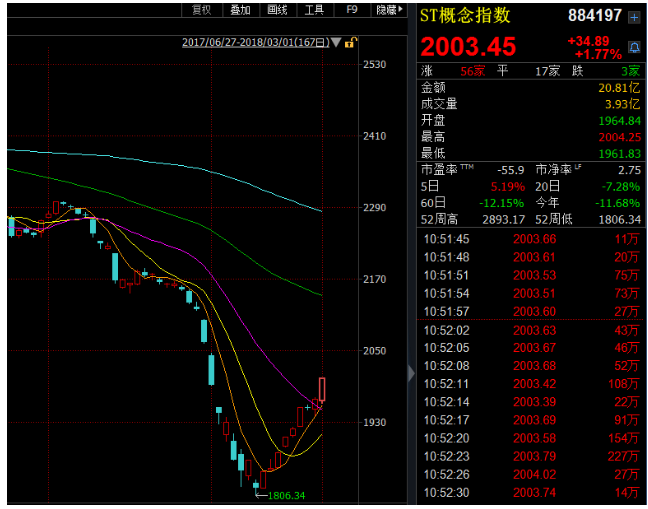This screenshot has height=509, width=648.
Task: Click the date range 2017/06/27-2018/03/01 link
Action: [x=256, y=42]
